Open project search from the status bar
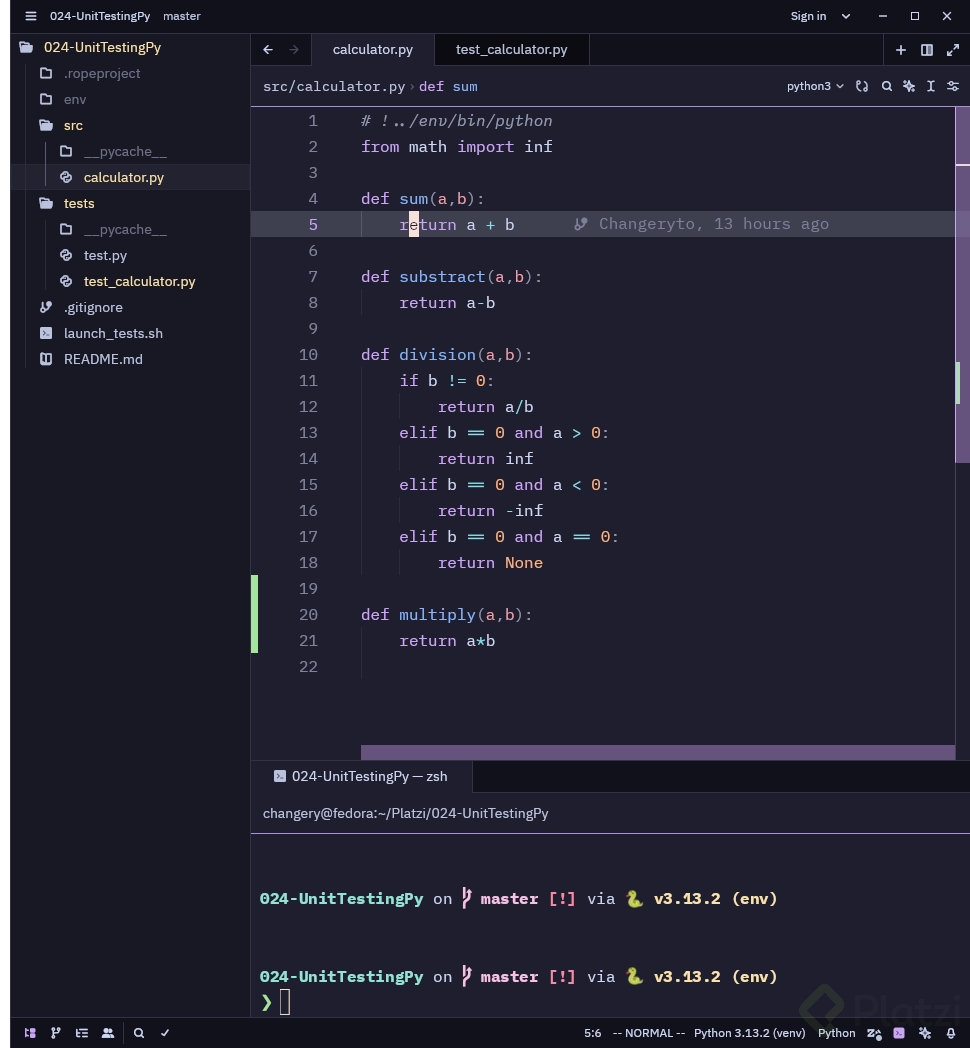970x1048 pixels. 139,1033
